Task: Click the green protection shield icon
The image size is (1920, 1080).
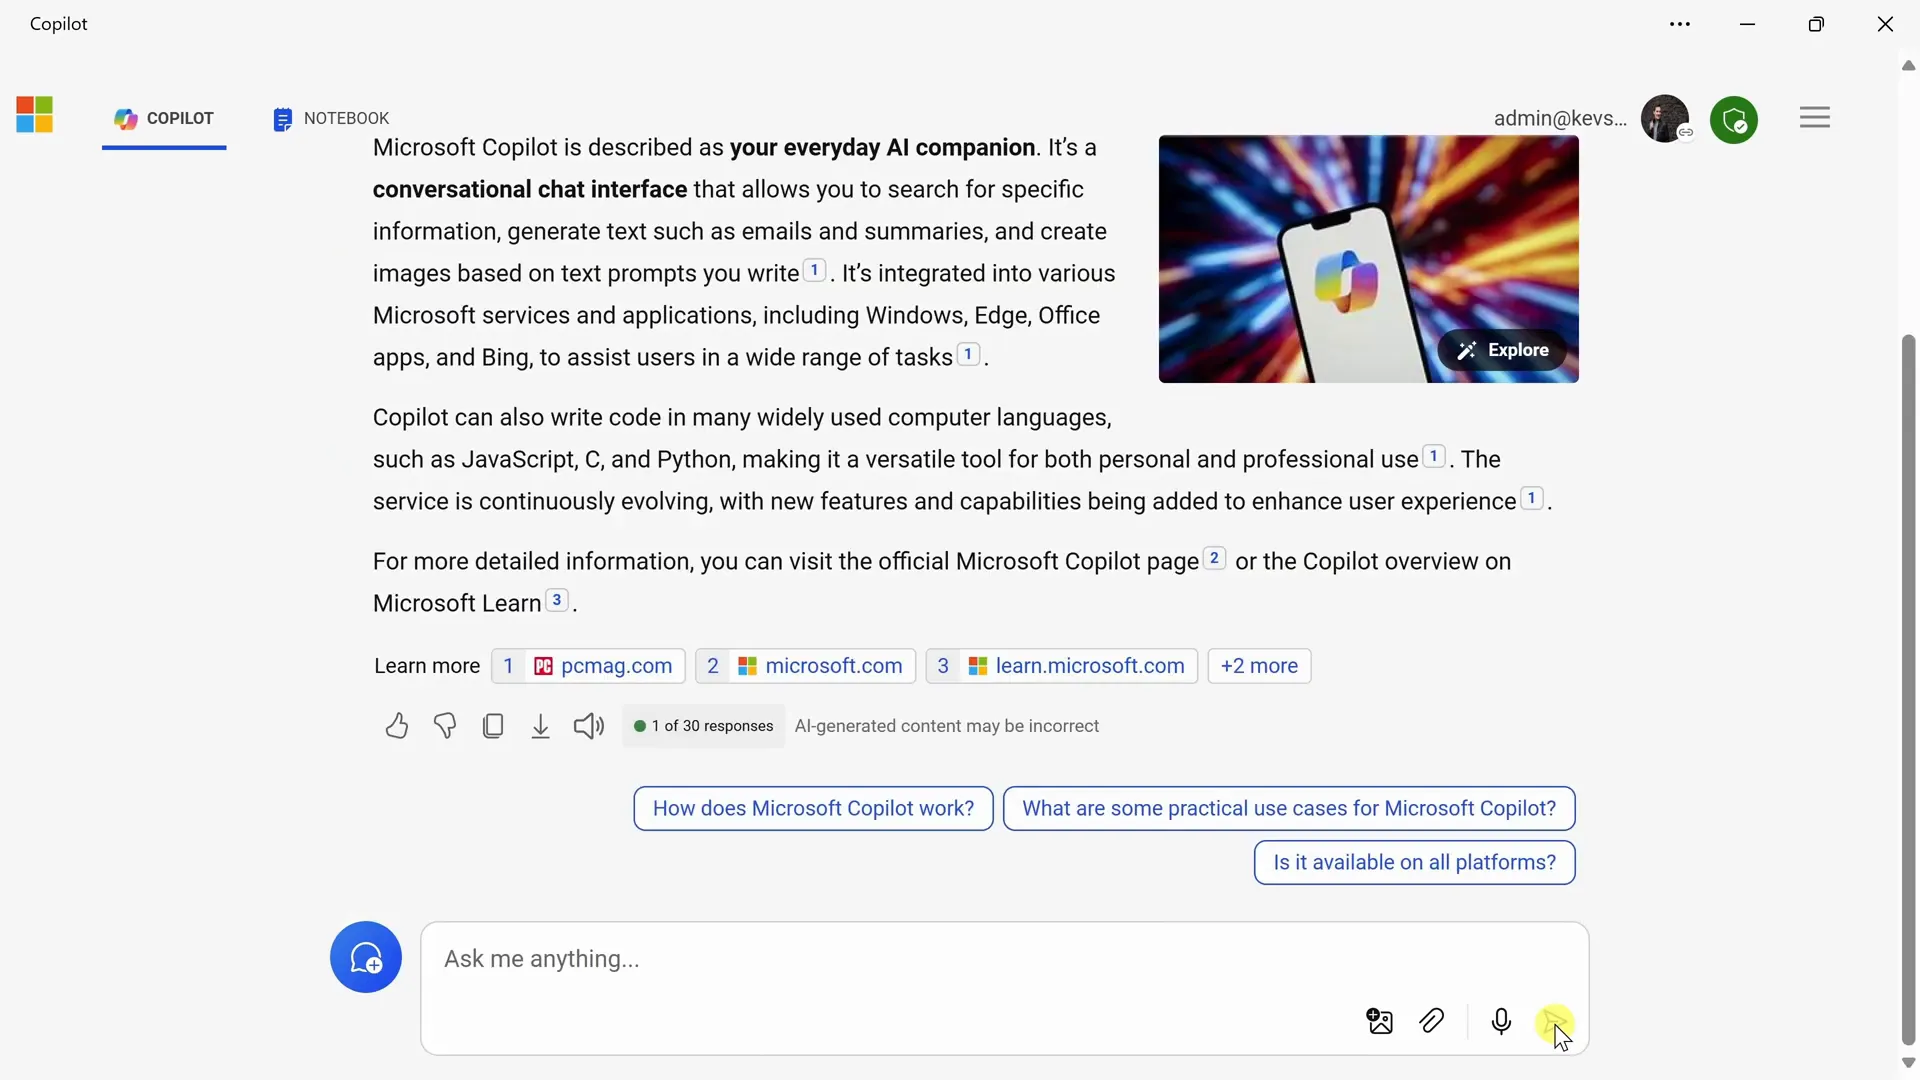Action: [x=1734, y=120]
